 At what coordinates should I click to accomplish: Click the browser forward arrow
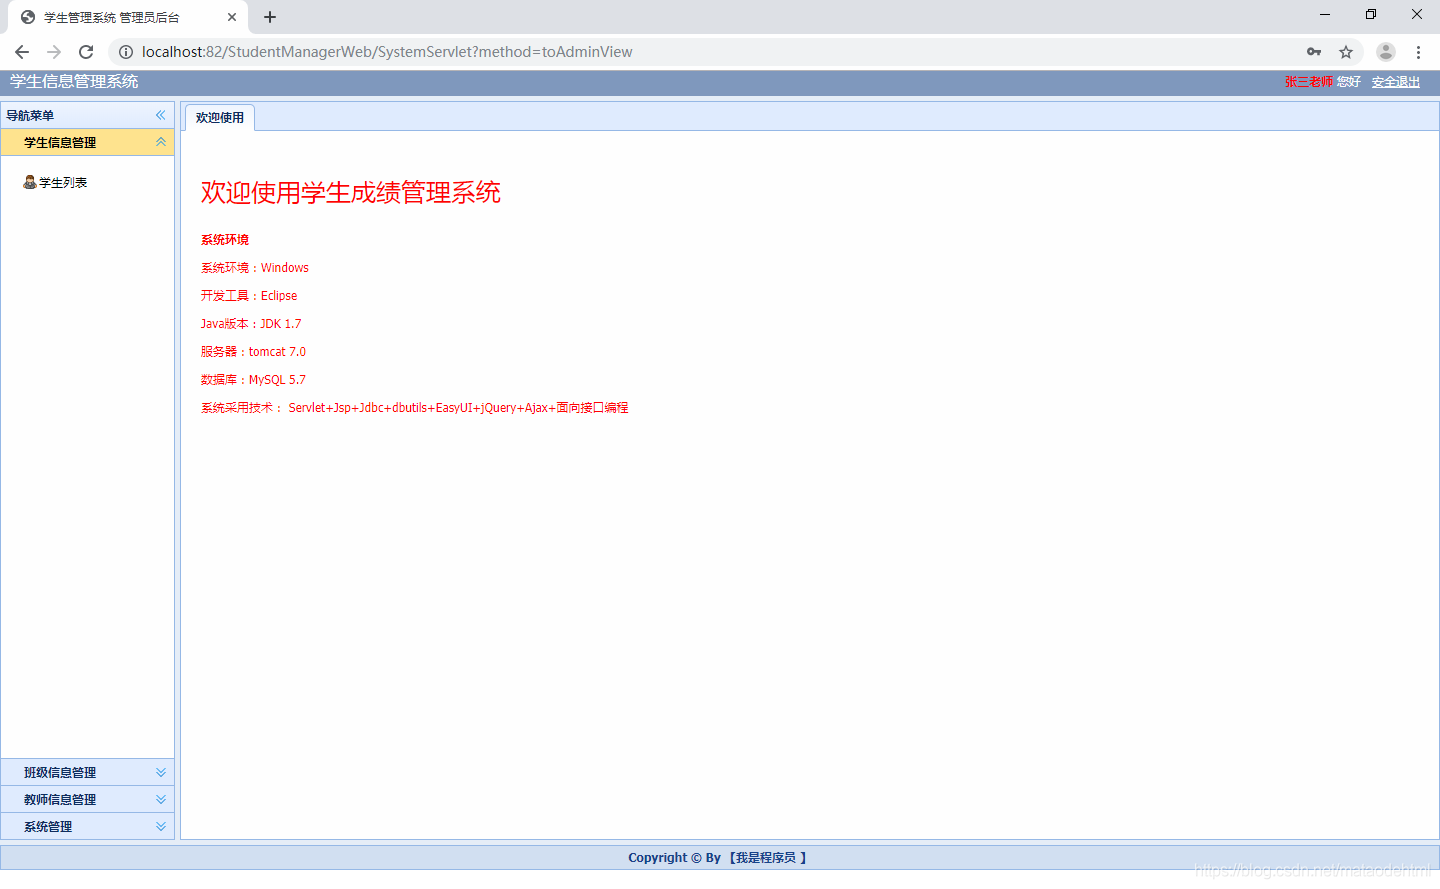click(x=54, y=52)
